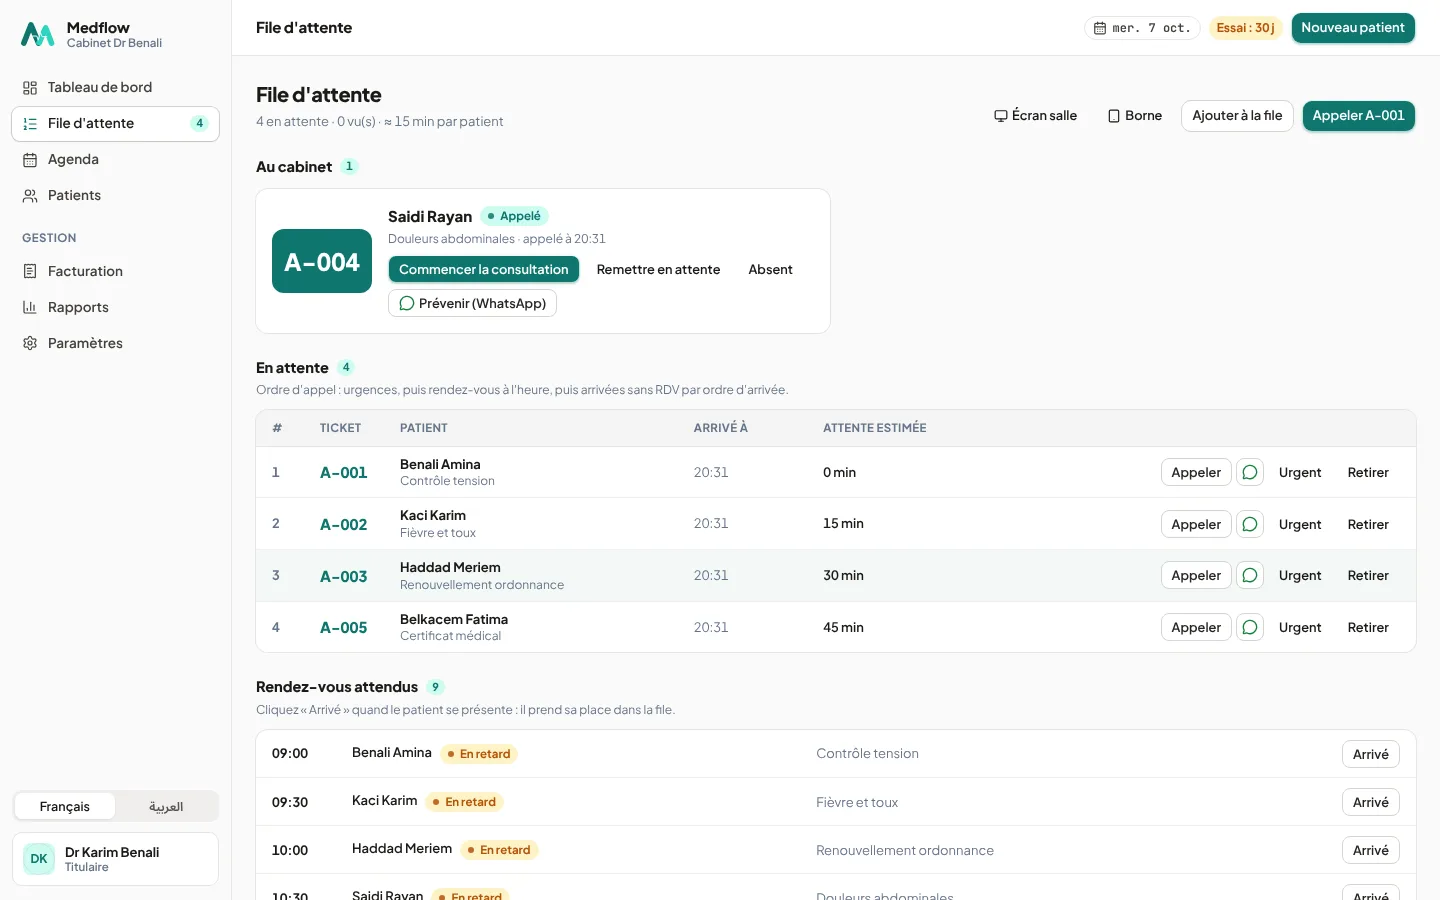This screenshot has height=900, width=1440.
Task: Open Dr Karim Benali profile card
Action: click(115, 859)
